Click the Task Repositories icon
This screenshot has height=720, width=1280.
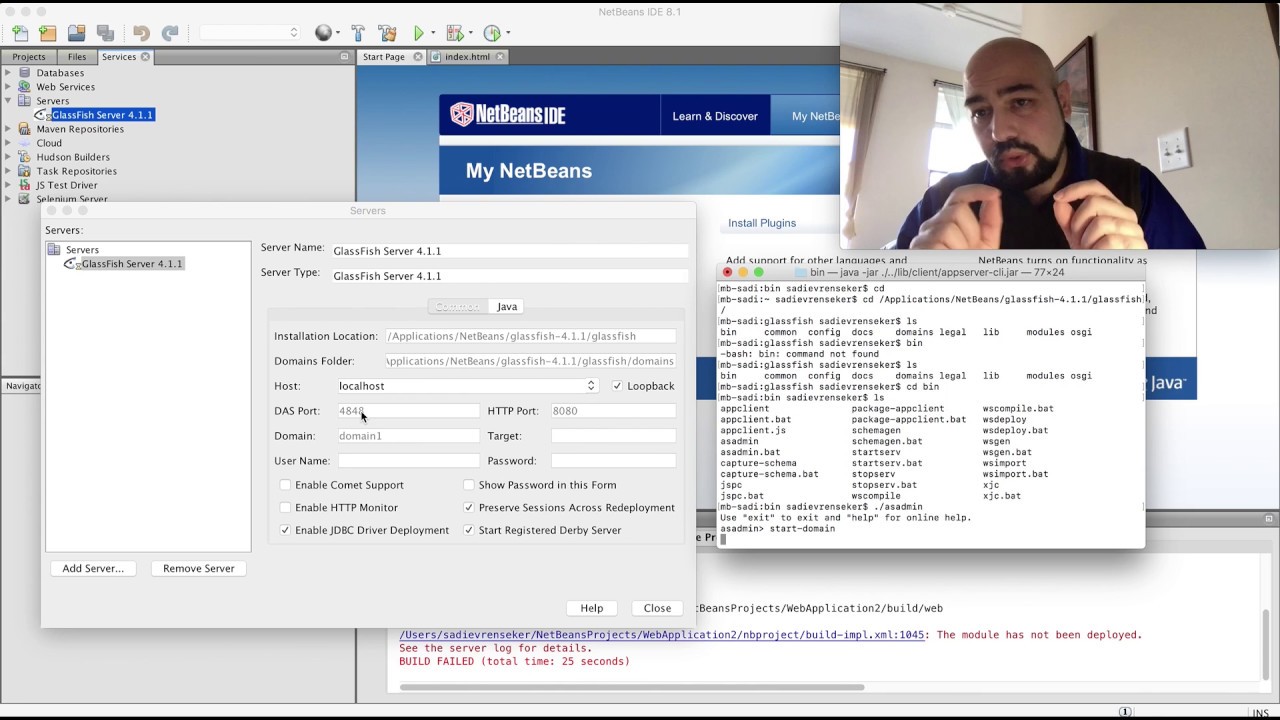pyautogui.click(x=26, y=171)
